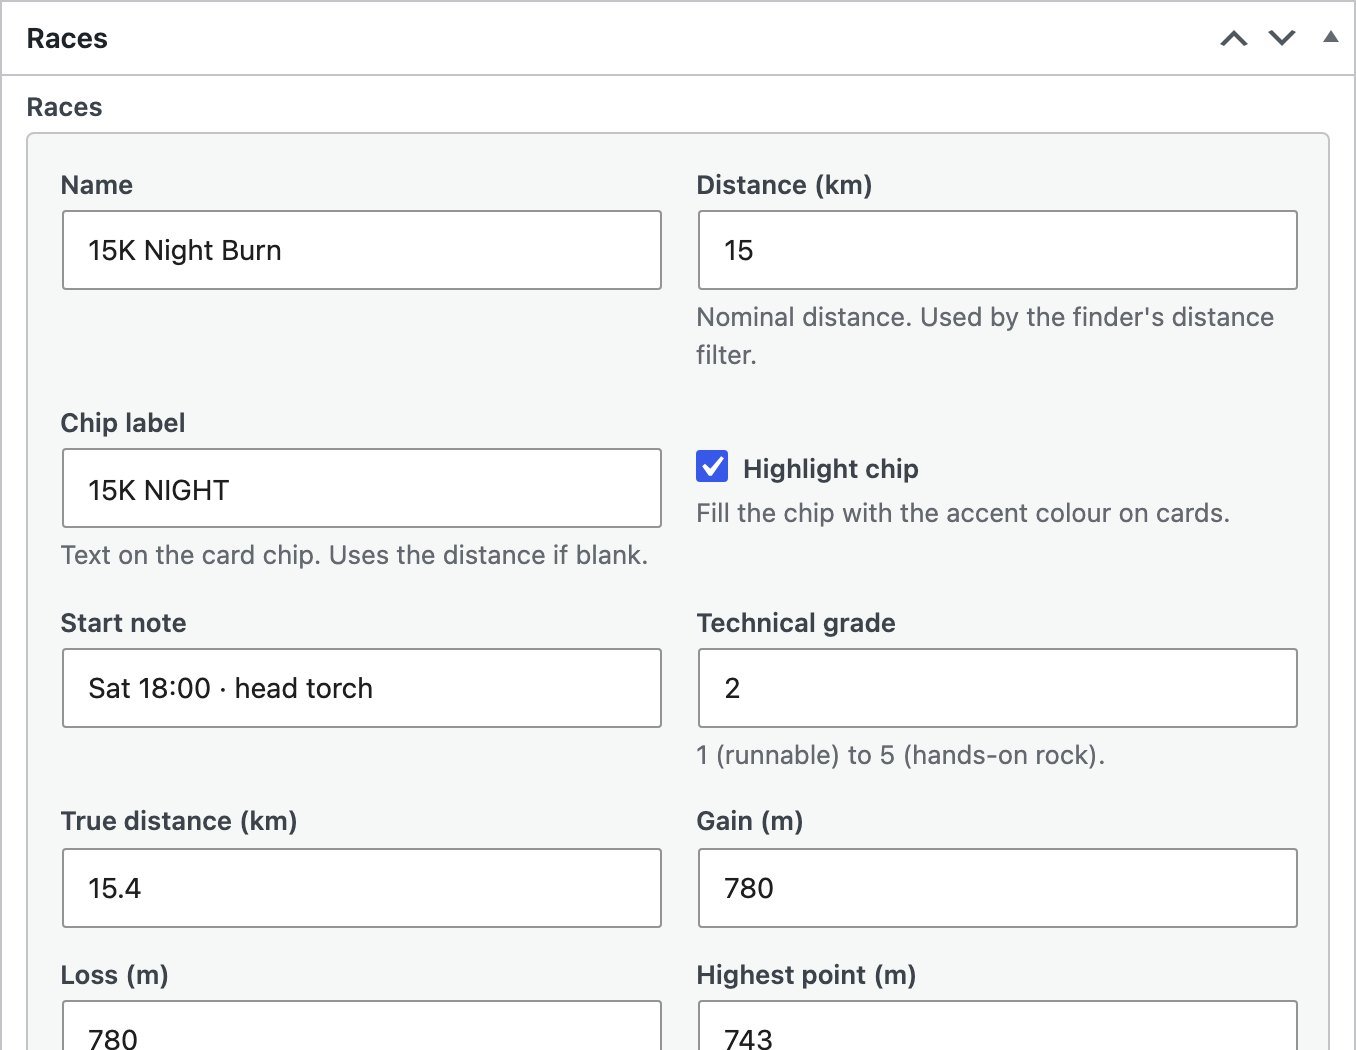This screenshot has height=1050, width=1356.
Task: Click the Name field label
Action: [x=97, y=185]
